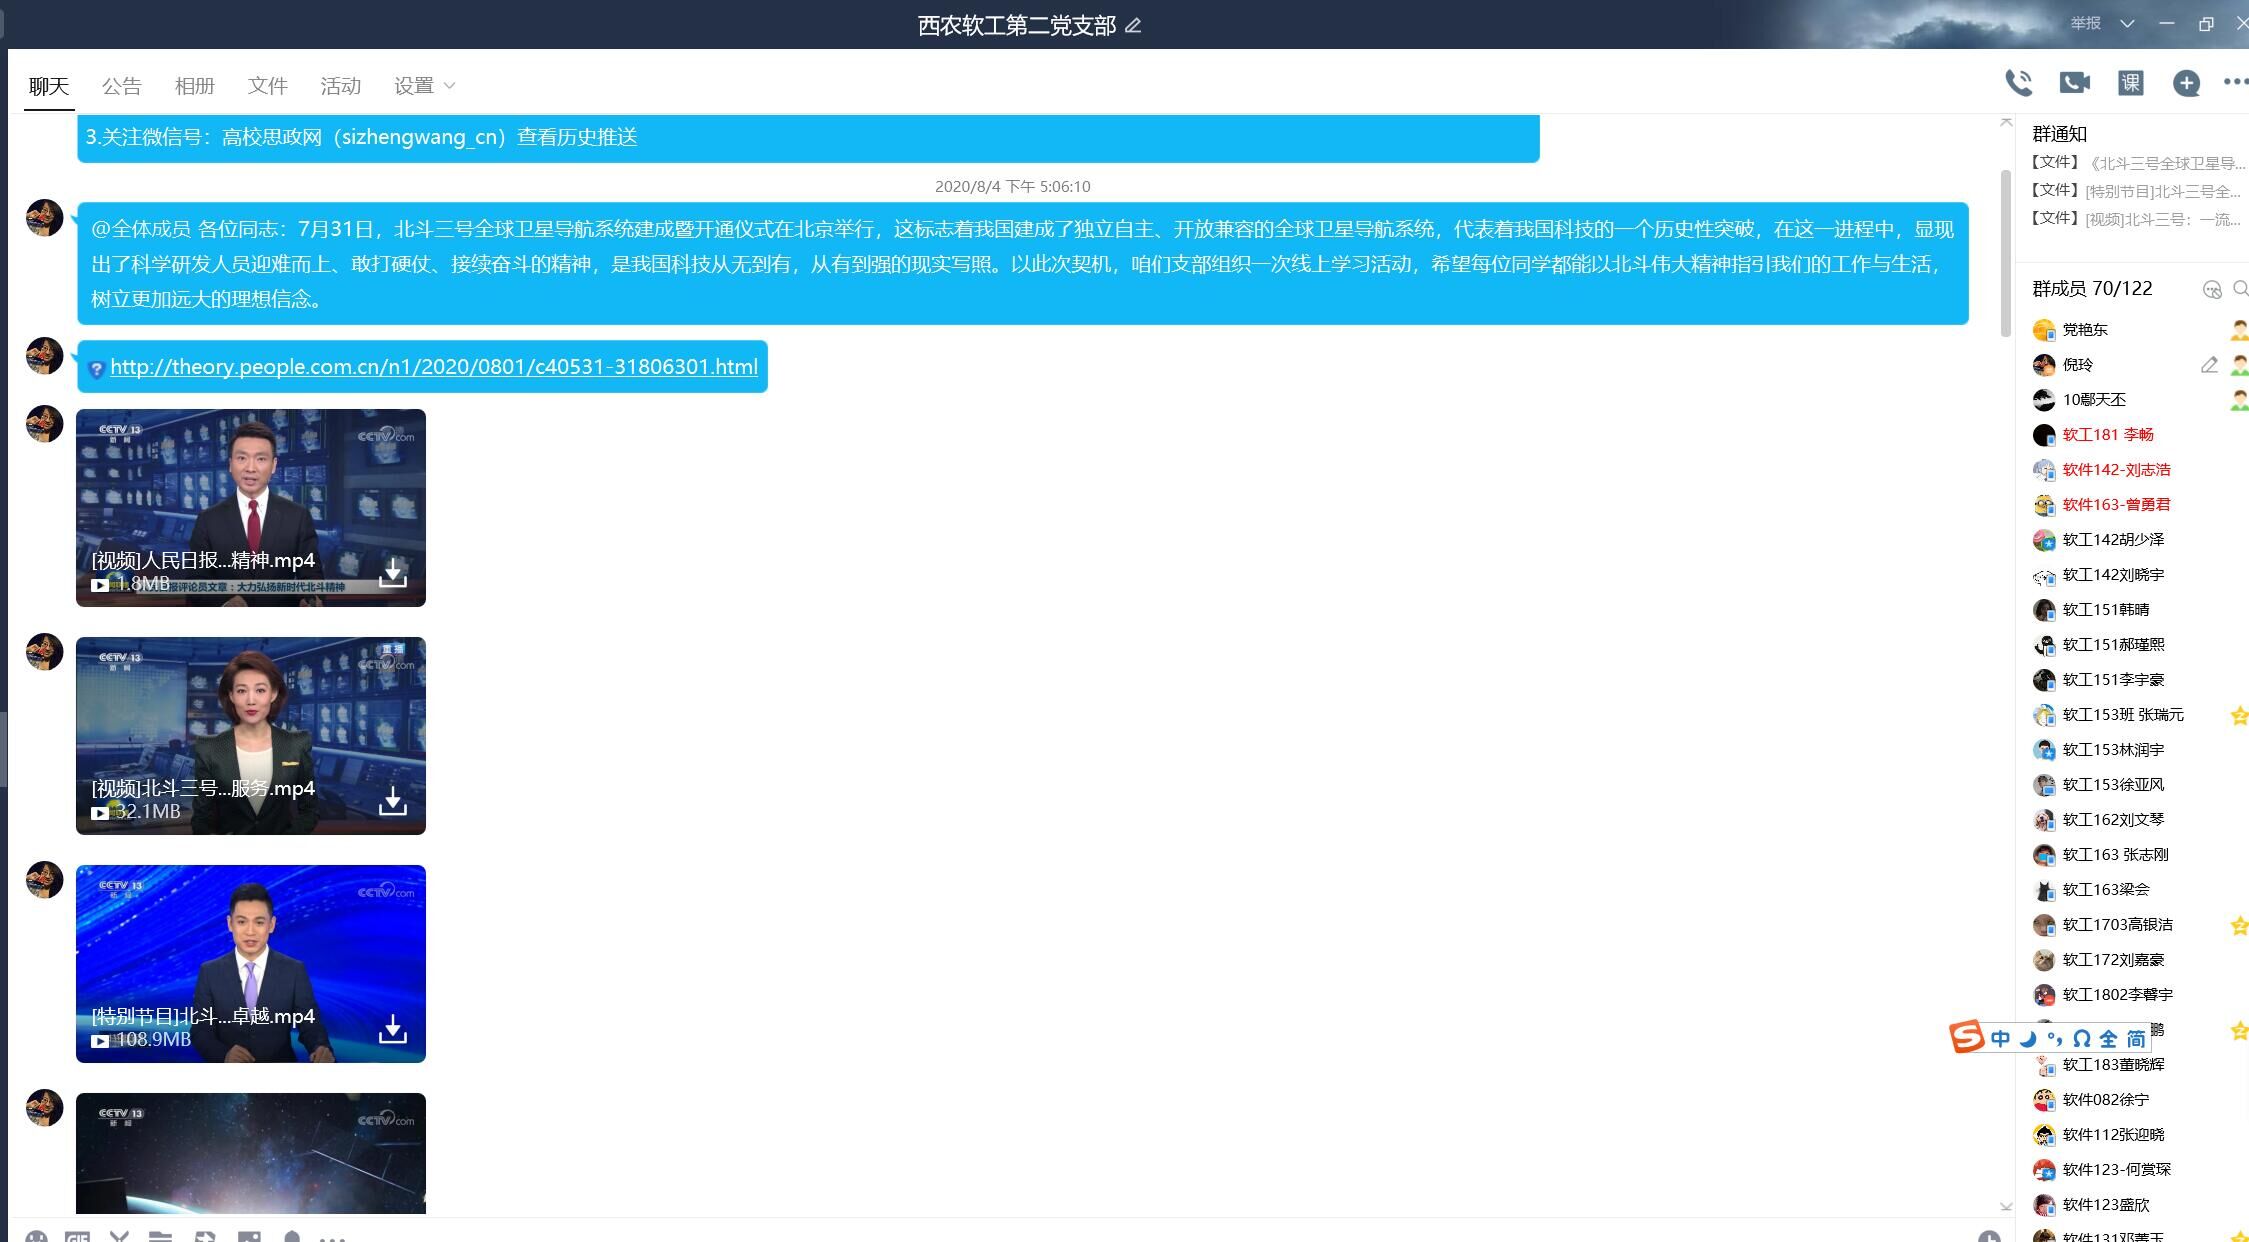The height and width of the screenshot is (1242, 2249).
Task: Toggle Sogou full-width 全 mode
Action: coord(2108,1038)
